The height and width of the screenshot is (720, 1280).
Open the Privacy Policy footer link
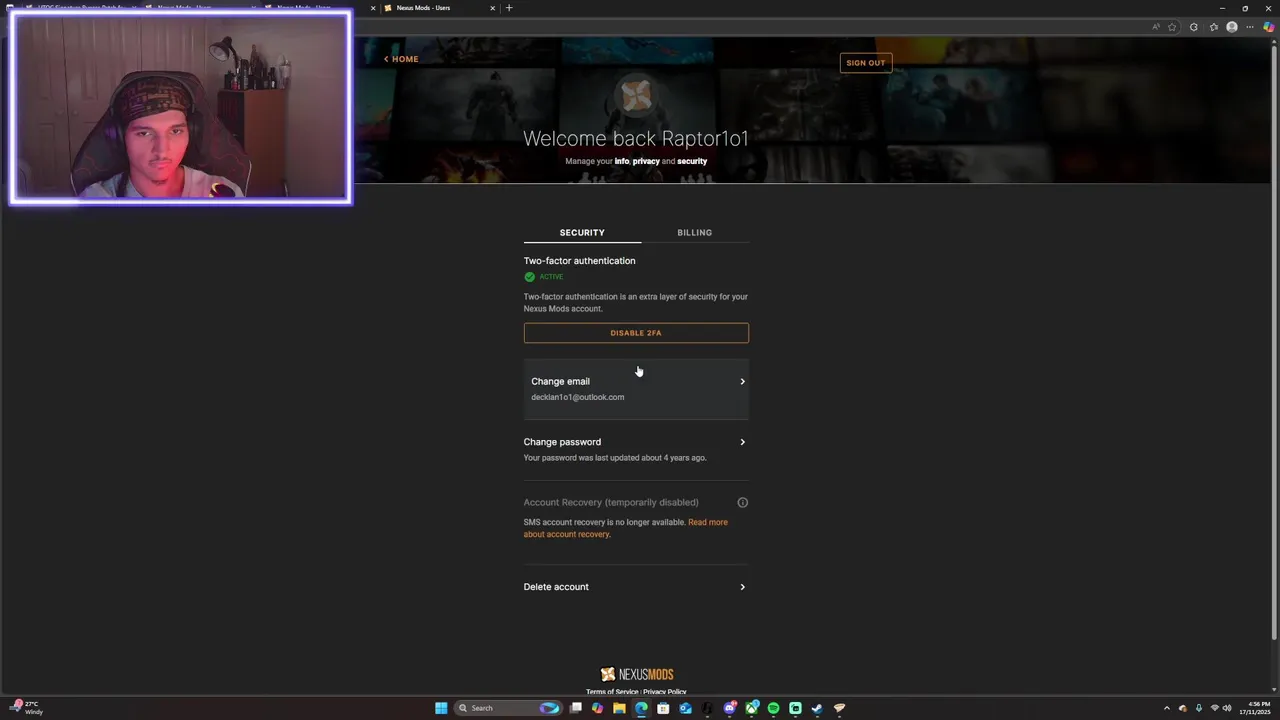click(665, 692)
